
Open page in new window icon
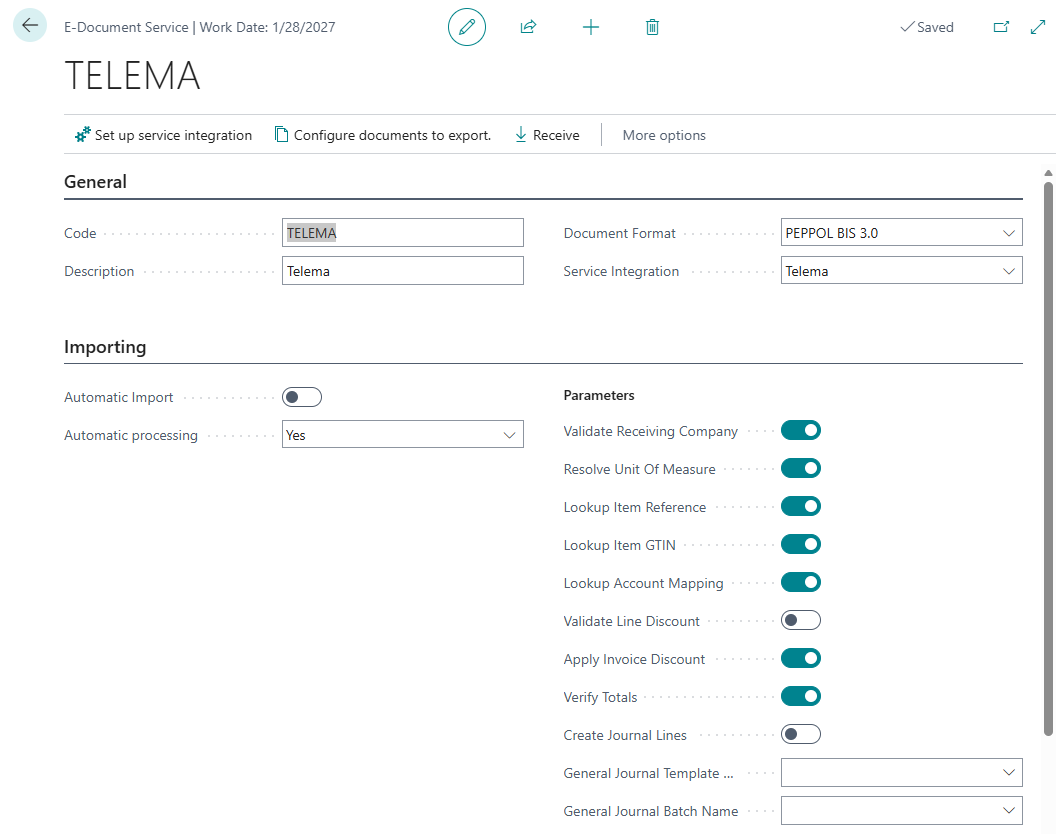coord(1000,27)
